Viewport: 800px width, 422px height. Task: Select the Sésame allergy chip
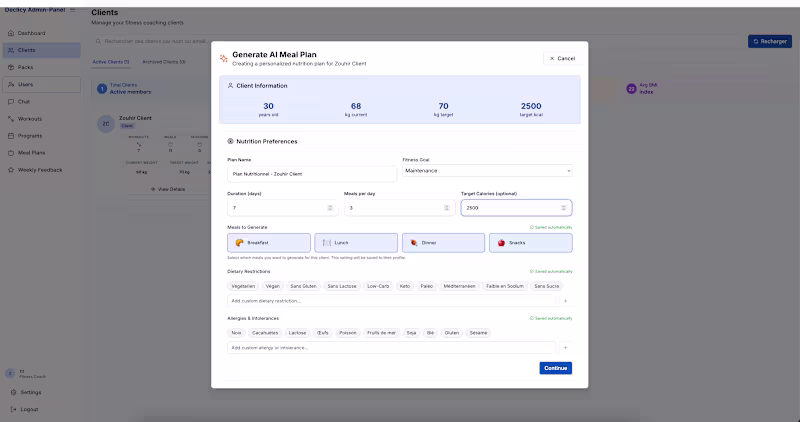point(478,333)
